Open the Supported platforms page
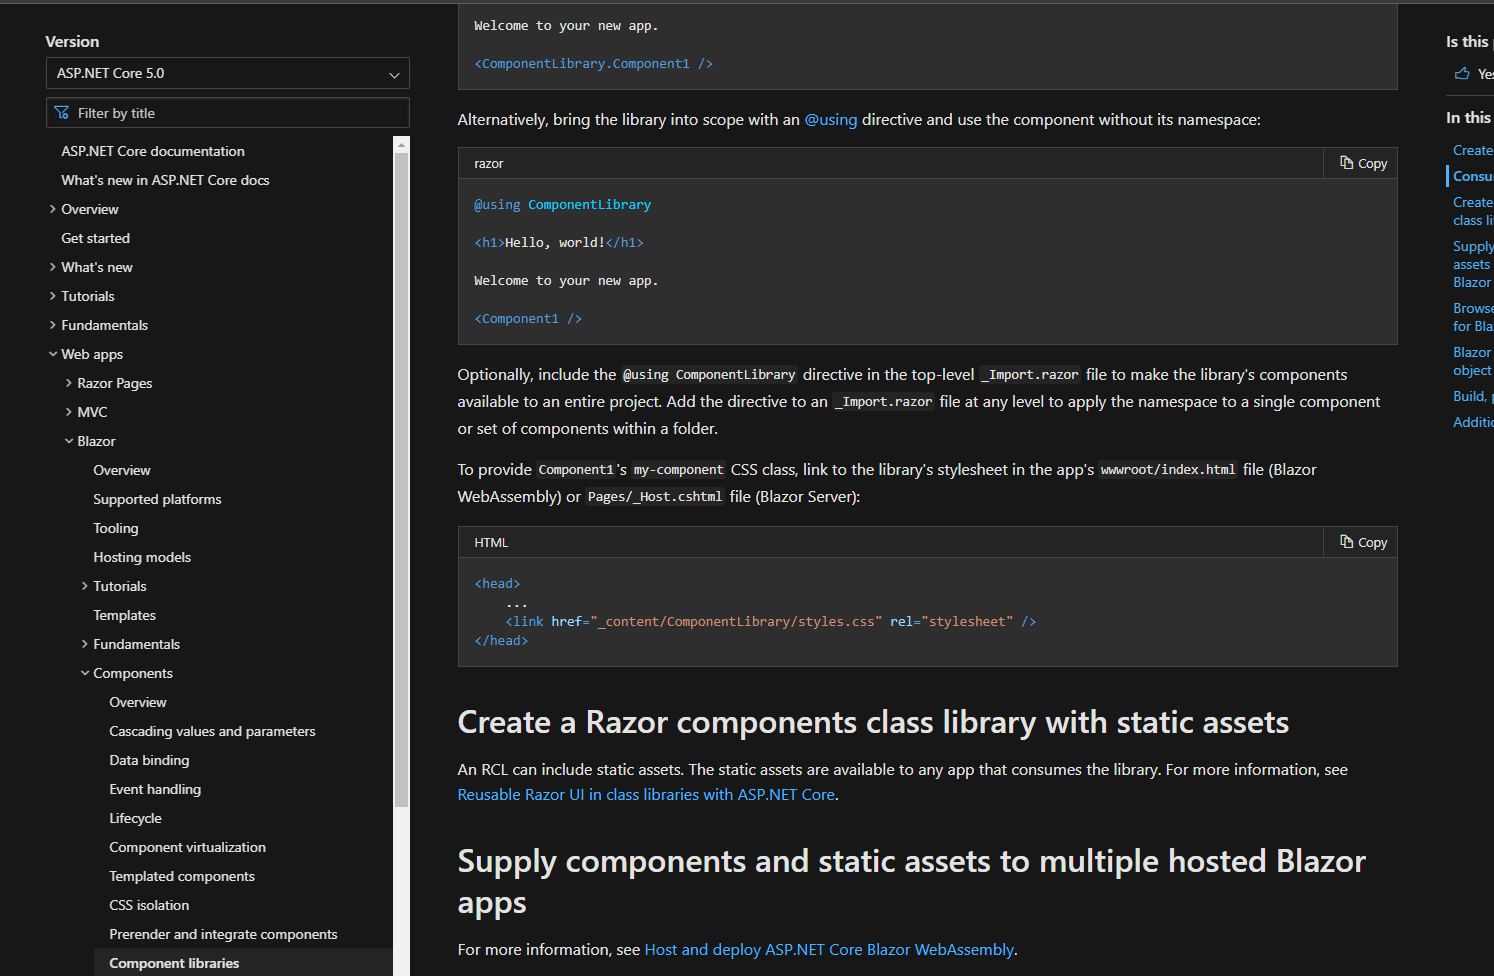 pyautogui.click(x=157, y=498)
